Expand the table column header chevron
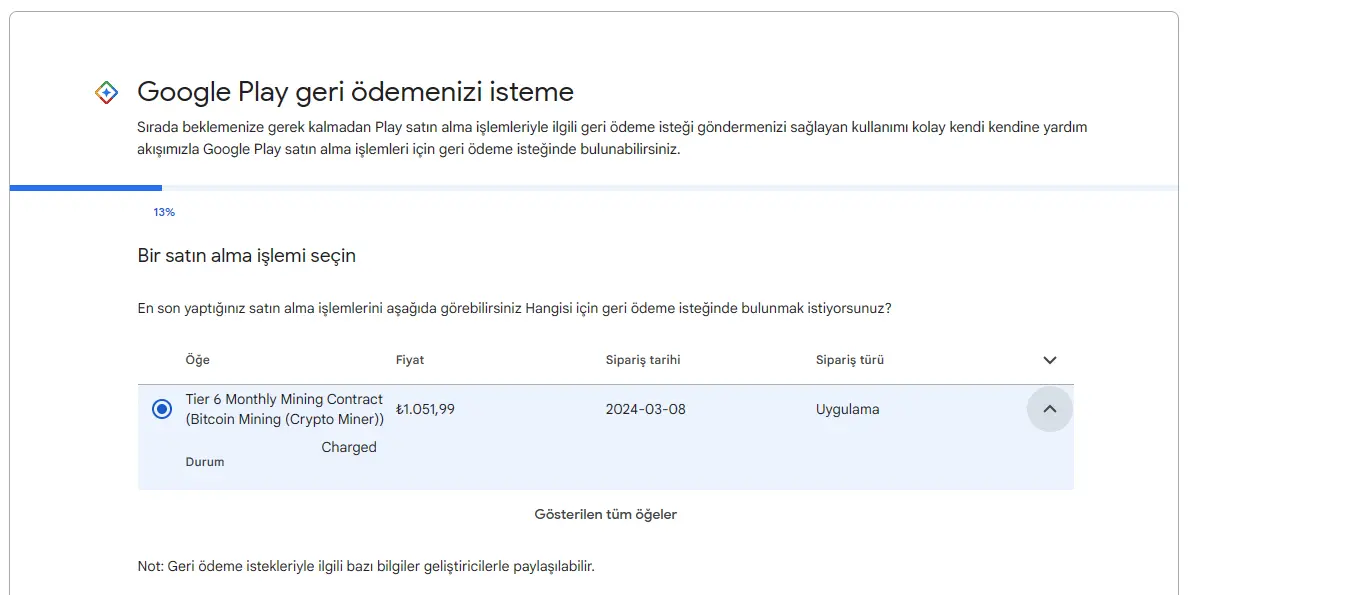 coord(1050,360)
